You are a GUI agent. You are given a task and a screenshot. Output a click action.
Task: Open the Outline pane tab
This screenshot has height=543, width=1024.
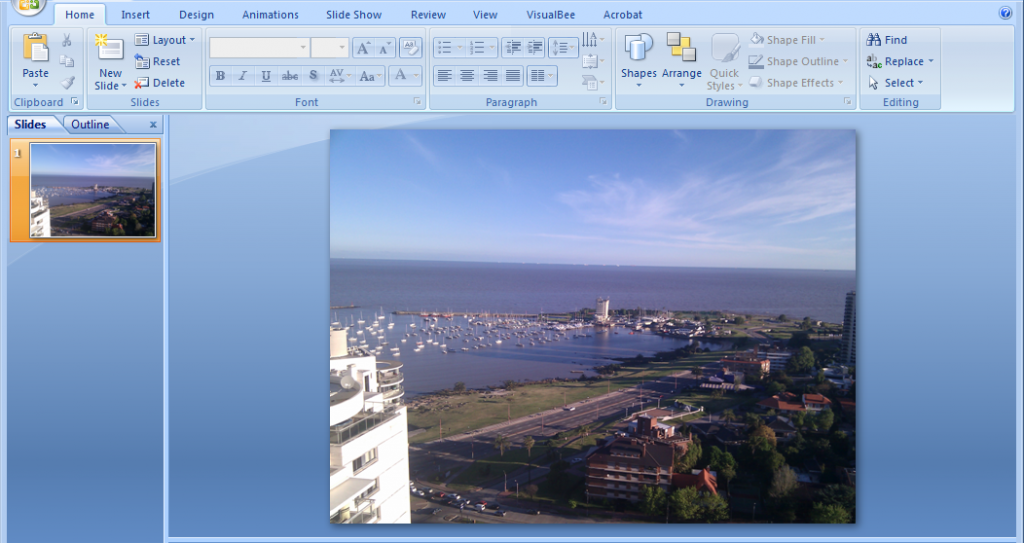tap(90, 124)
